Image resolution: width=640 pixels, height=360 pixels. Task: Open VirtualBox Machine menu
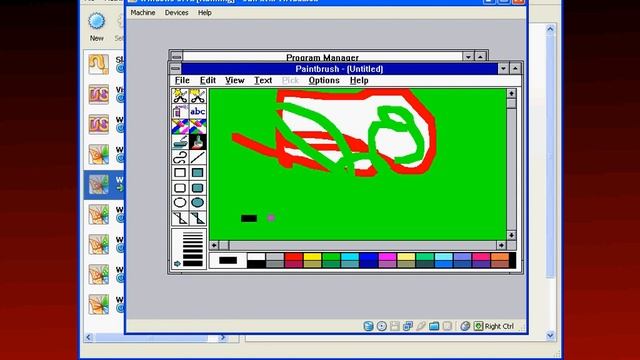pyautogui.click(x=143, y=13)
